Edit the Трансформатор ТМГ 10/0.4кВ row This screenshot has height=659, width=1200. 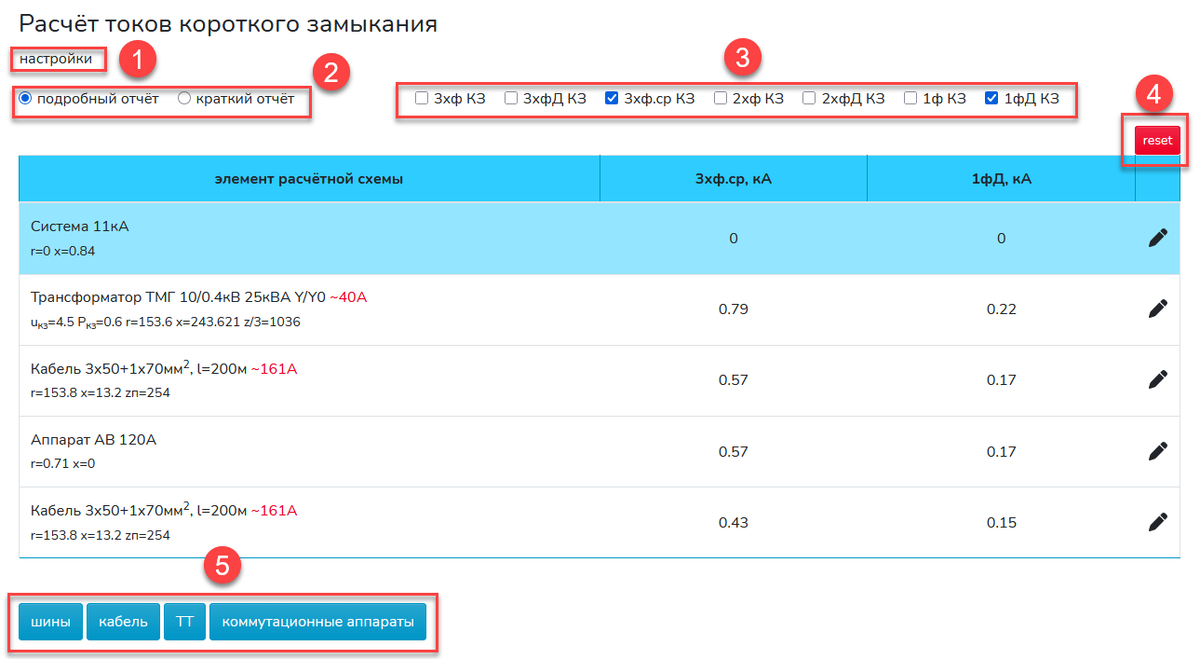click(x=1158, y=308)
